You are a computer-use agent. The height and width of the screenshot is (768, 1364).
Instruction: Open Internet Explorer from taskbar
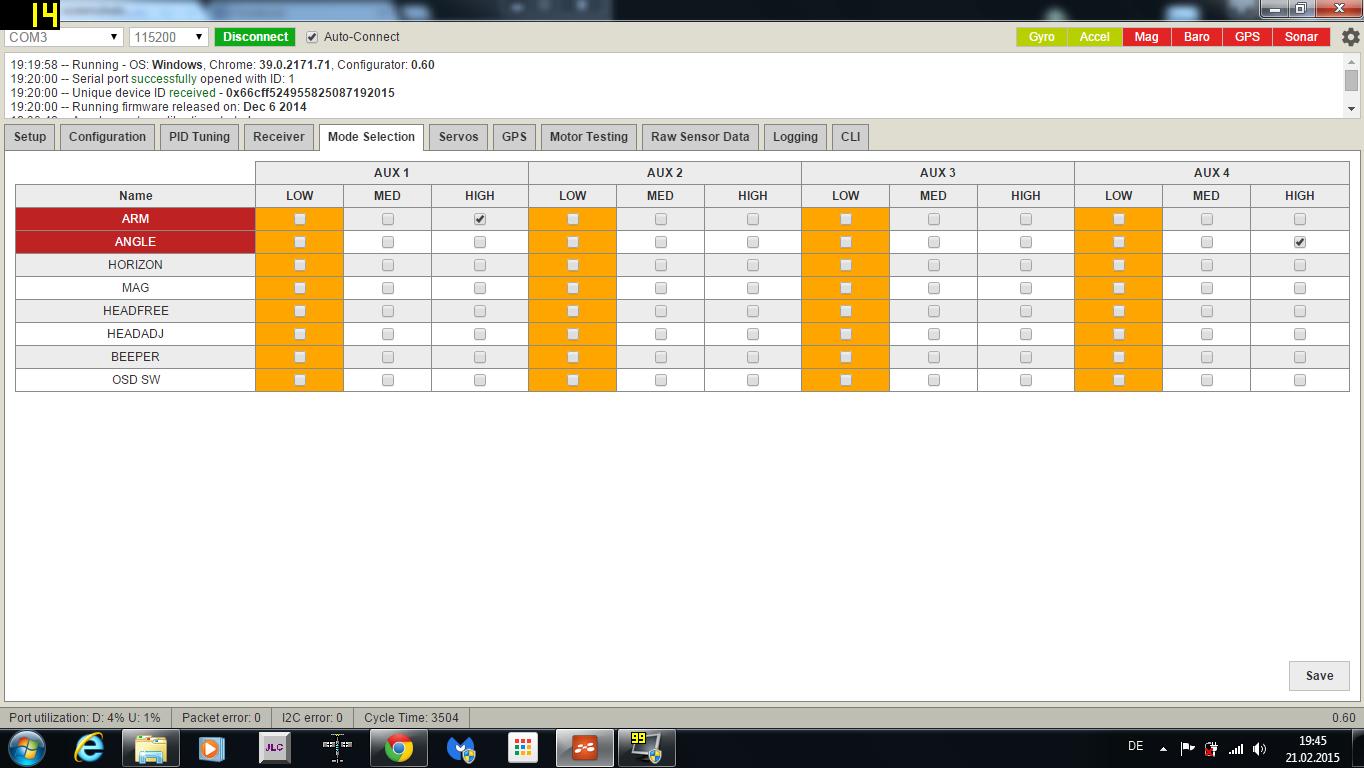(x=89, y=748)
